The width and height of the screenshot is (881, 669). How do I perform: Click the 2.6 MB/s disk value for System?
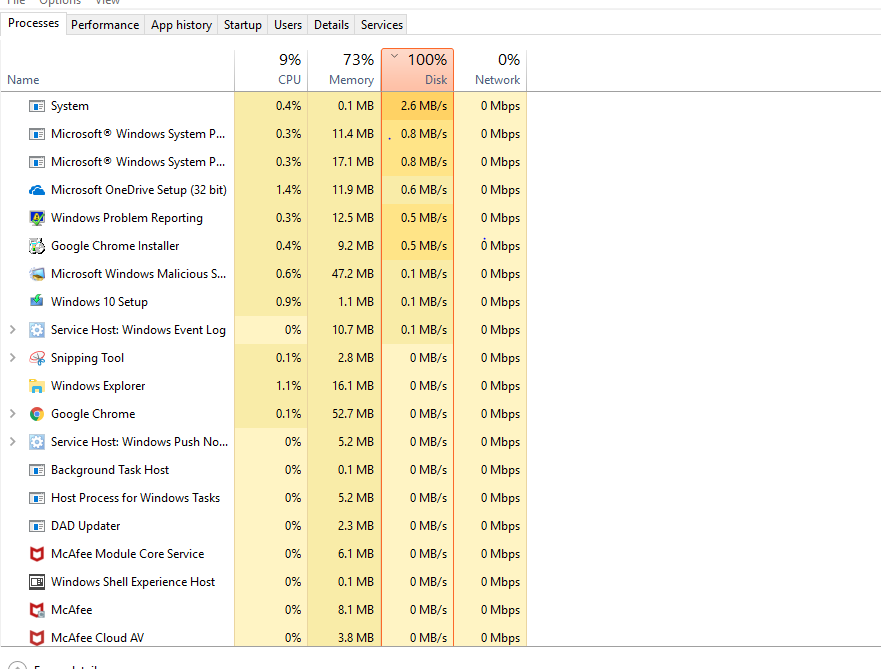tap(424, 106)
